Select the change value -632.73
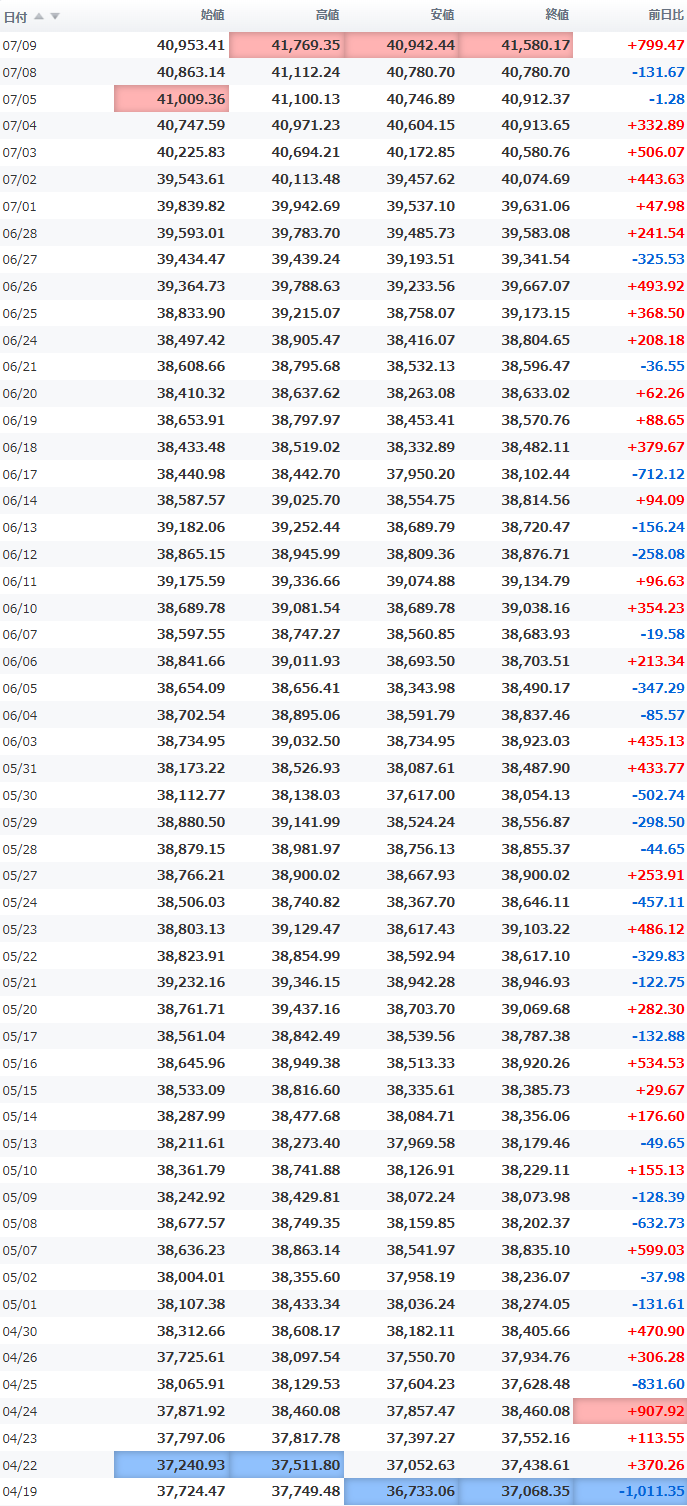Image resolution: width=687 pixels, height=1506 pixels. (658, 1224)
